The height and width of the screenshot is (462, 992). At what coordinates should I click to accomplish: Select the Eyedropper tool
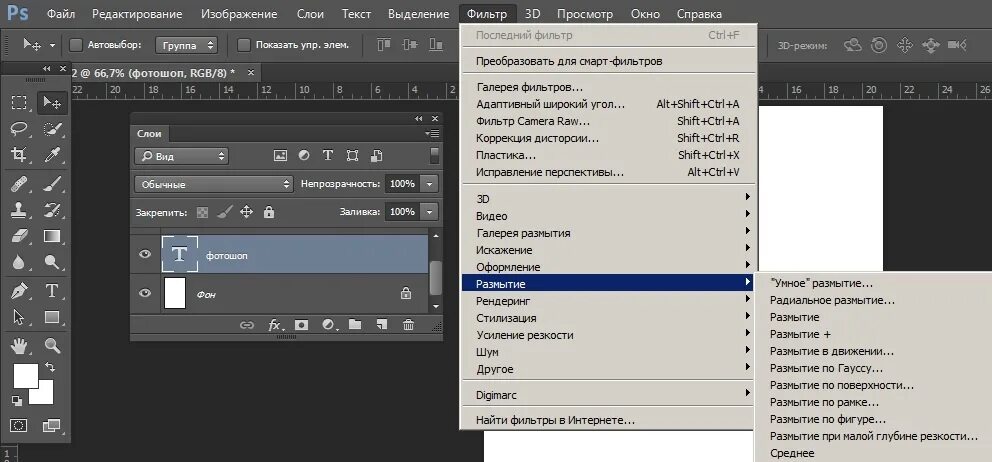click(52, 155)
